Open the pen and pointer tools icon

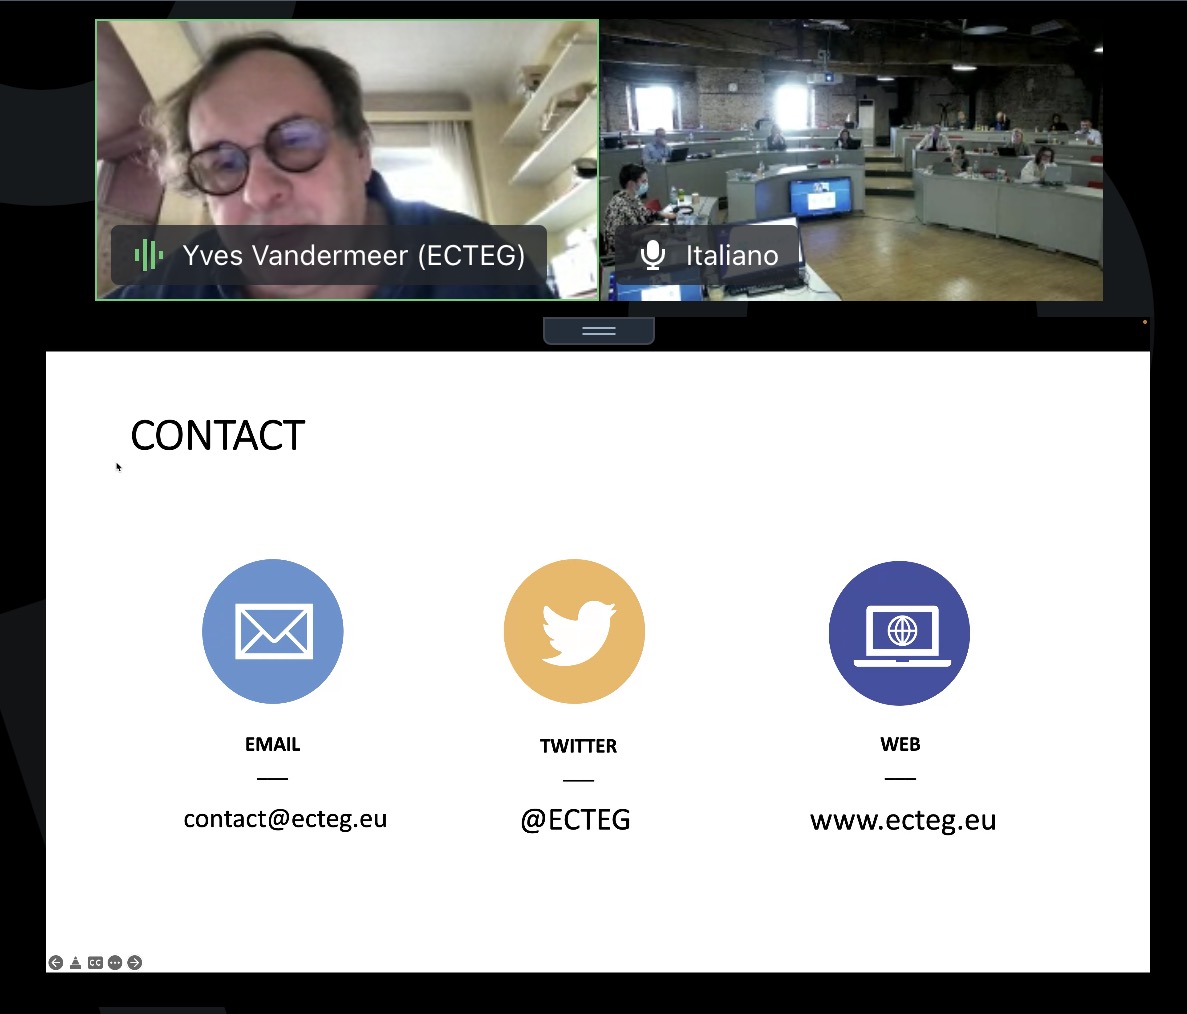(x=76, y=963)
